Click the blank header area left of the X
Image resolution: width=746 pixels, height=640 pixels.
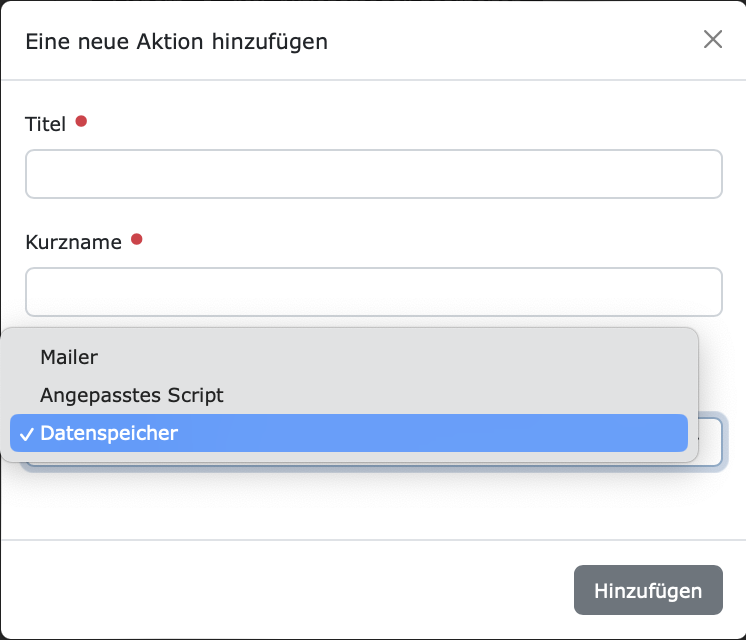point(515,41)
